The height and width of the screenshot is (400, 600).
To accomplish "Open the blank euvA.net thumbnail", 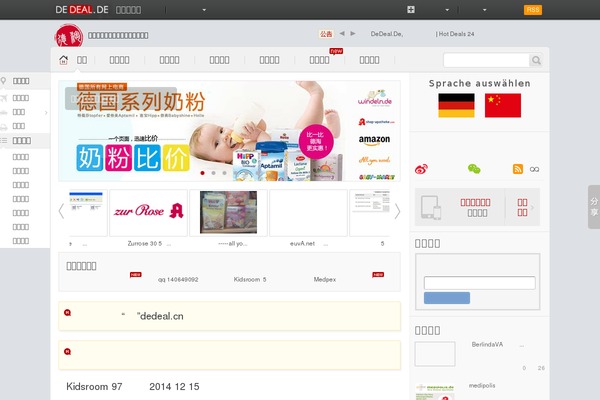I will coord(308,212).
